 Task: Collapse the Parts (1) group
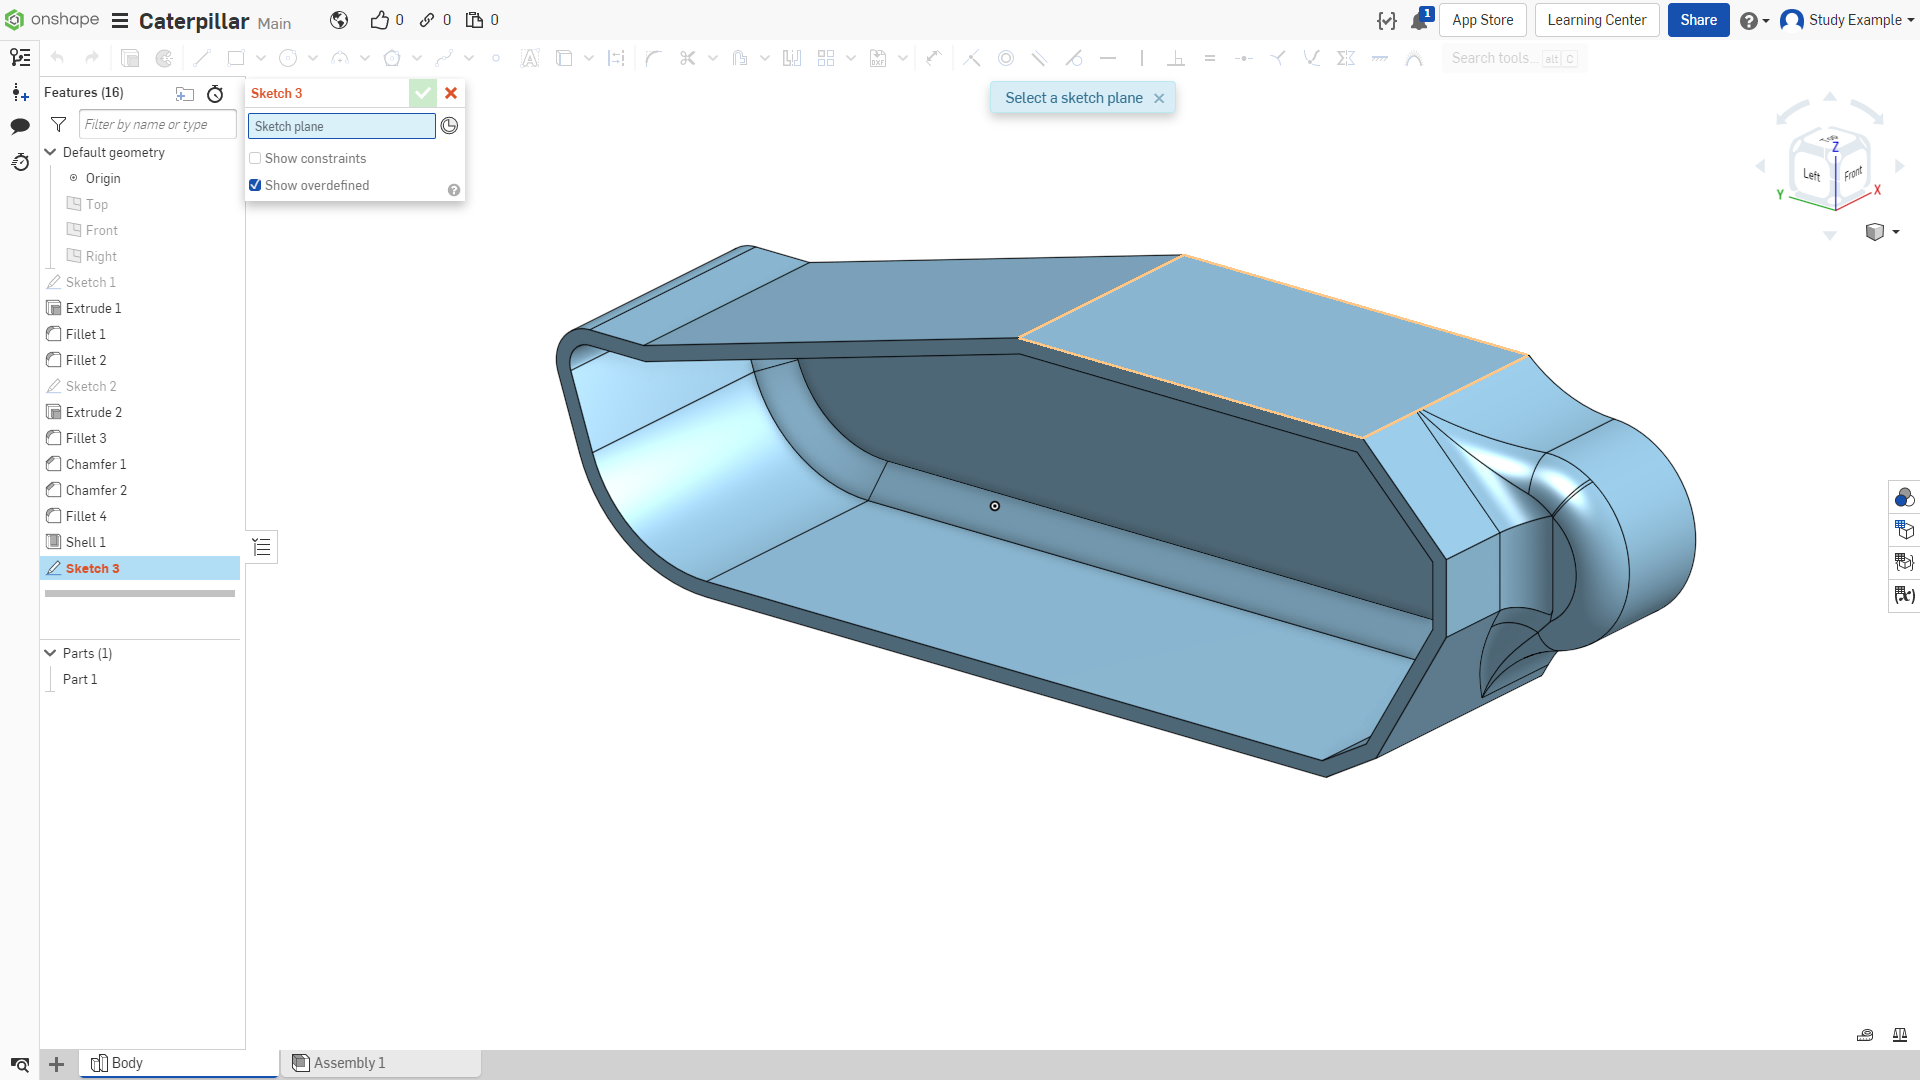coord(51,653)
